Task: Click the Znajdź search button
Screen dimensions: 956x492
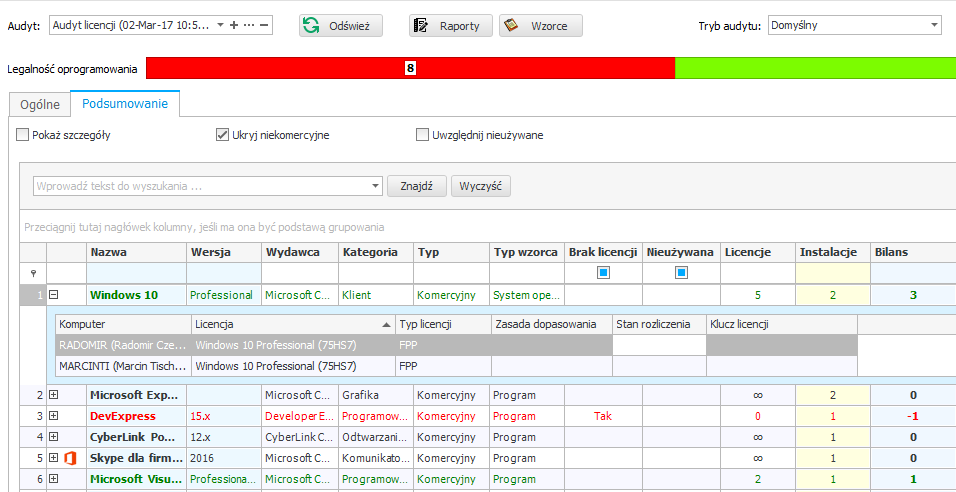Action: pyautogui.click(x=417, y=186)
